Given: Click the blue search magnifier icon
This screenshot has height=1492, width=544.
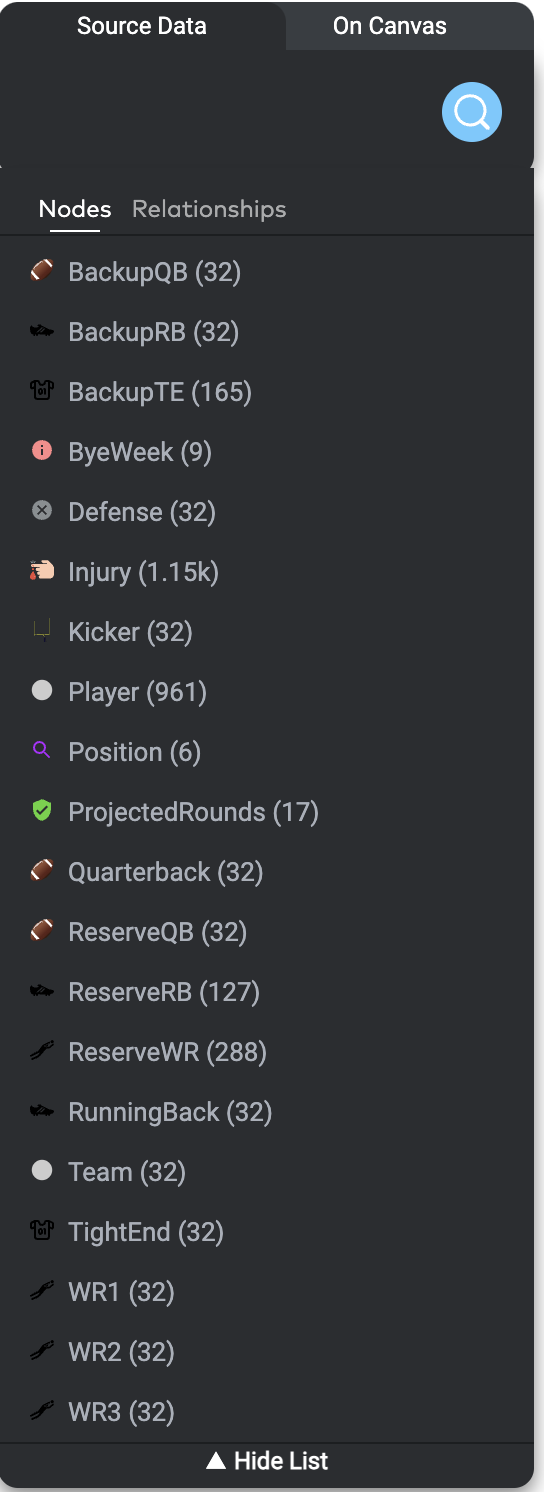Looking at the screenshot, I should 472,112.
